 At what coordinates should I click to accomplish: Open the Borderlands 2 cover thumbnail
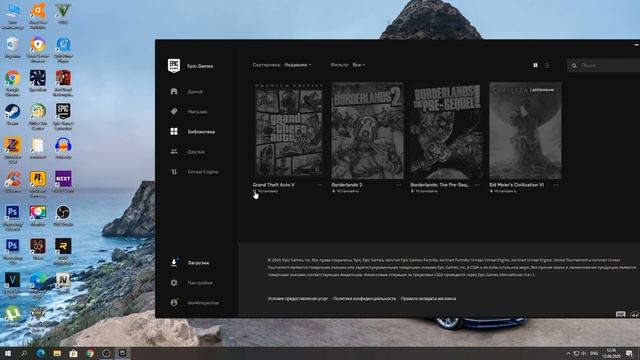[368, 131]
